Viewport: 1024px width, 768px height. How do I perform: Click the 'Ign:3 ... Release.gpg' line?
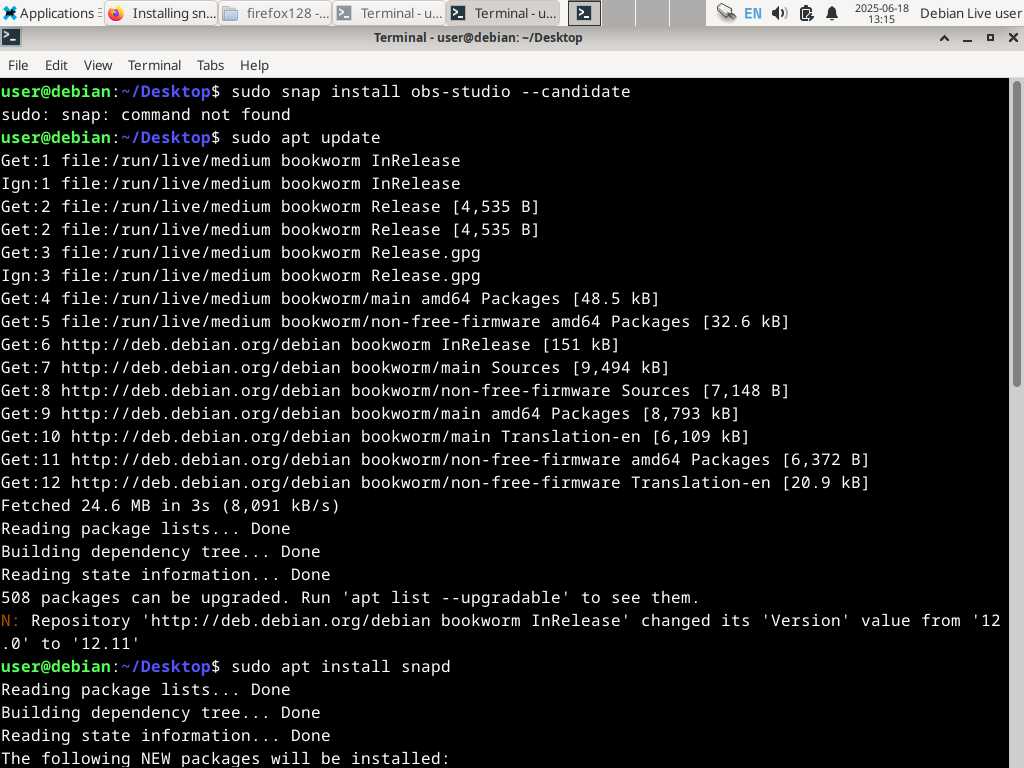(x=241, y=276)
